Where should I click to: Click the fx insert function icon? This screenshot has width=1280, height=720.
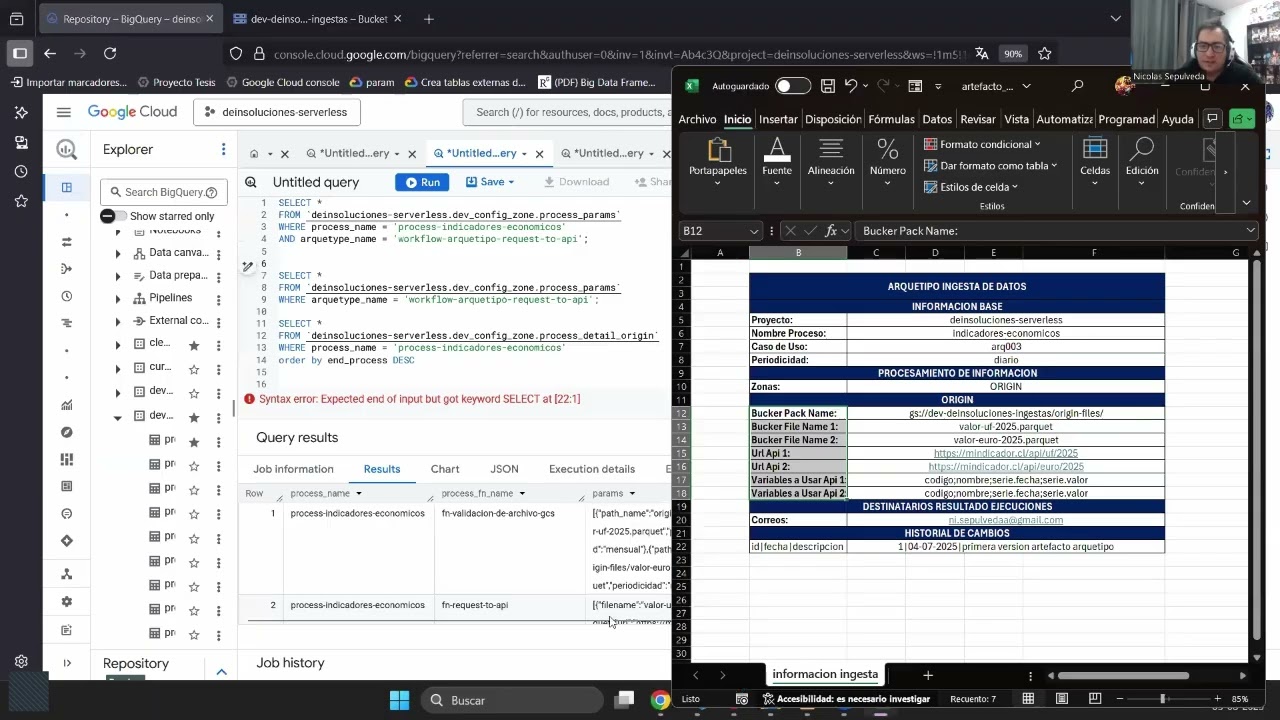831,231
